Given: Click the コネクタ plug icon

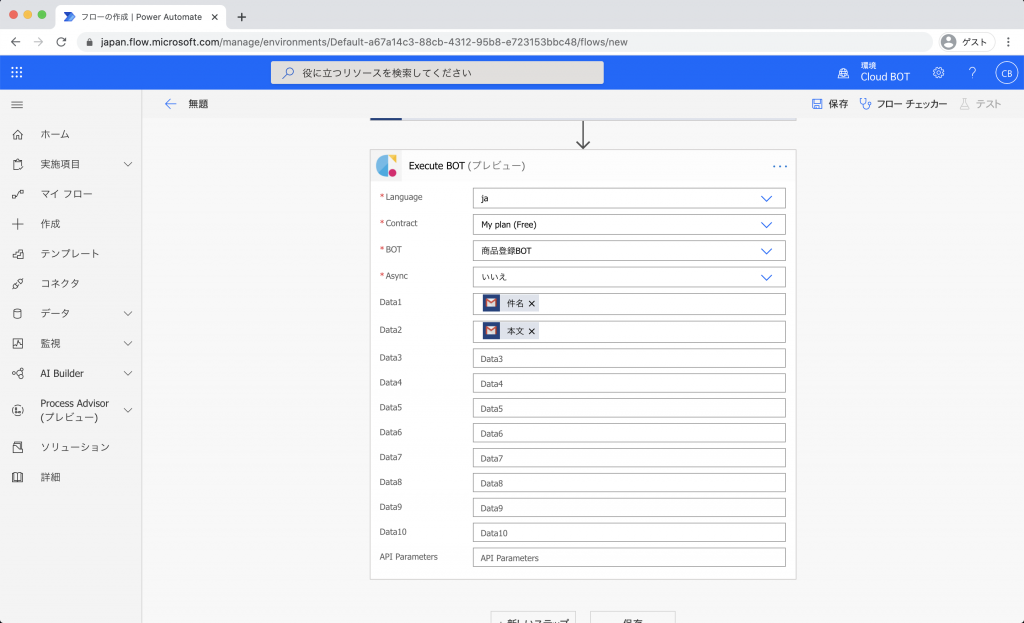Looking at the screenshot, I should [18, 283].
